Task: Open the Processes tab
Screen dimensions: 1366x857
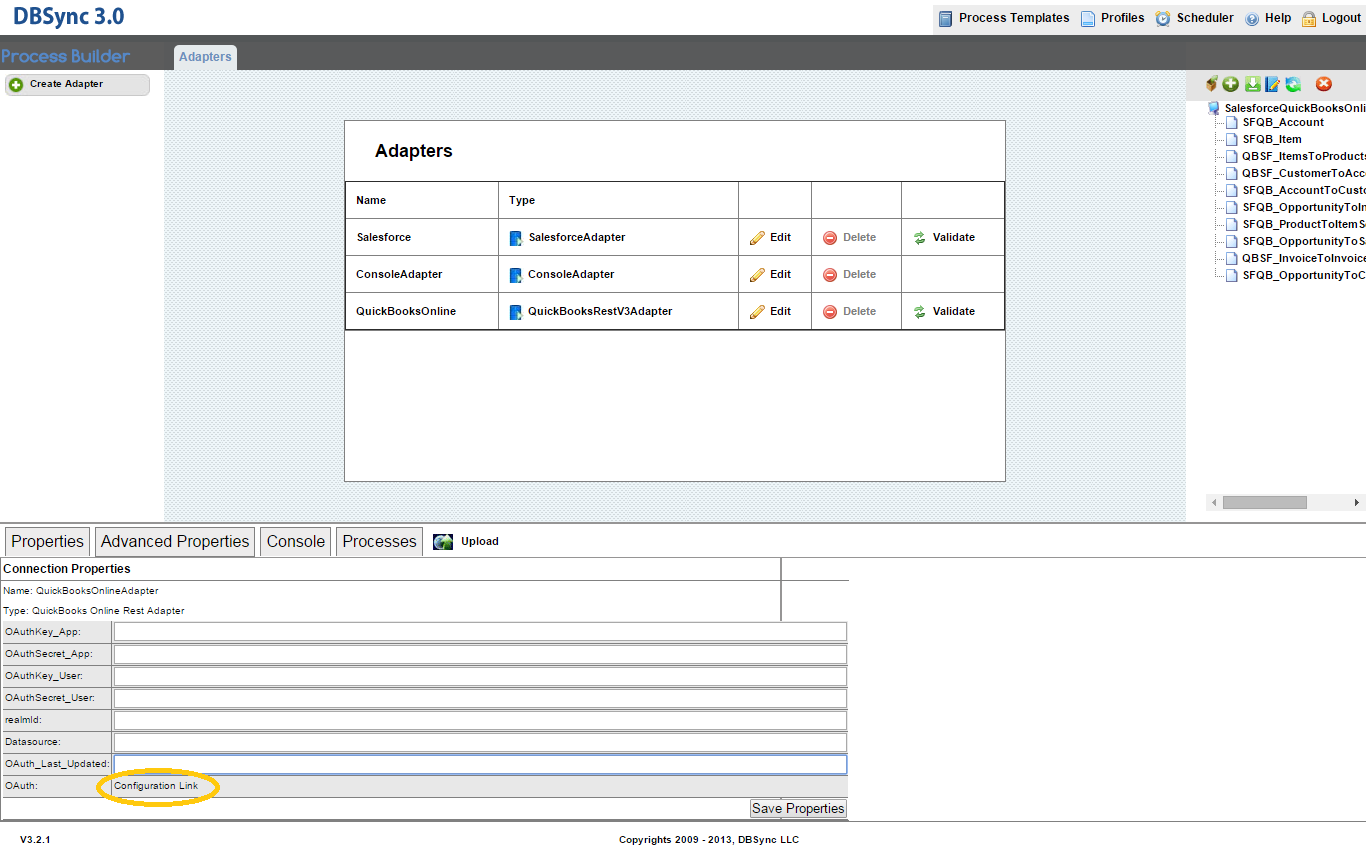Action: 379,541
